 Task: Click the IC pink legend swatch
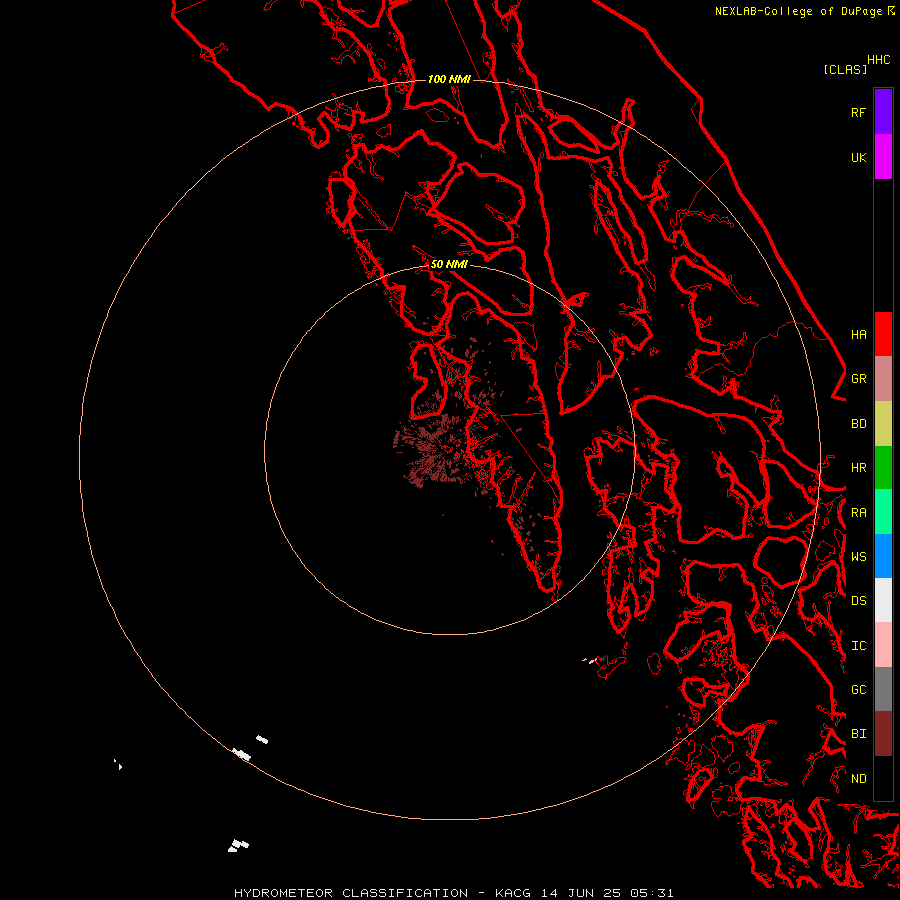[883, 645]
